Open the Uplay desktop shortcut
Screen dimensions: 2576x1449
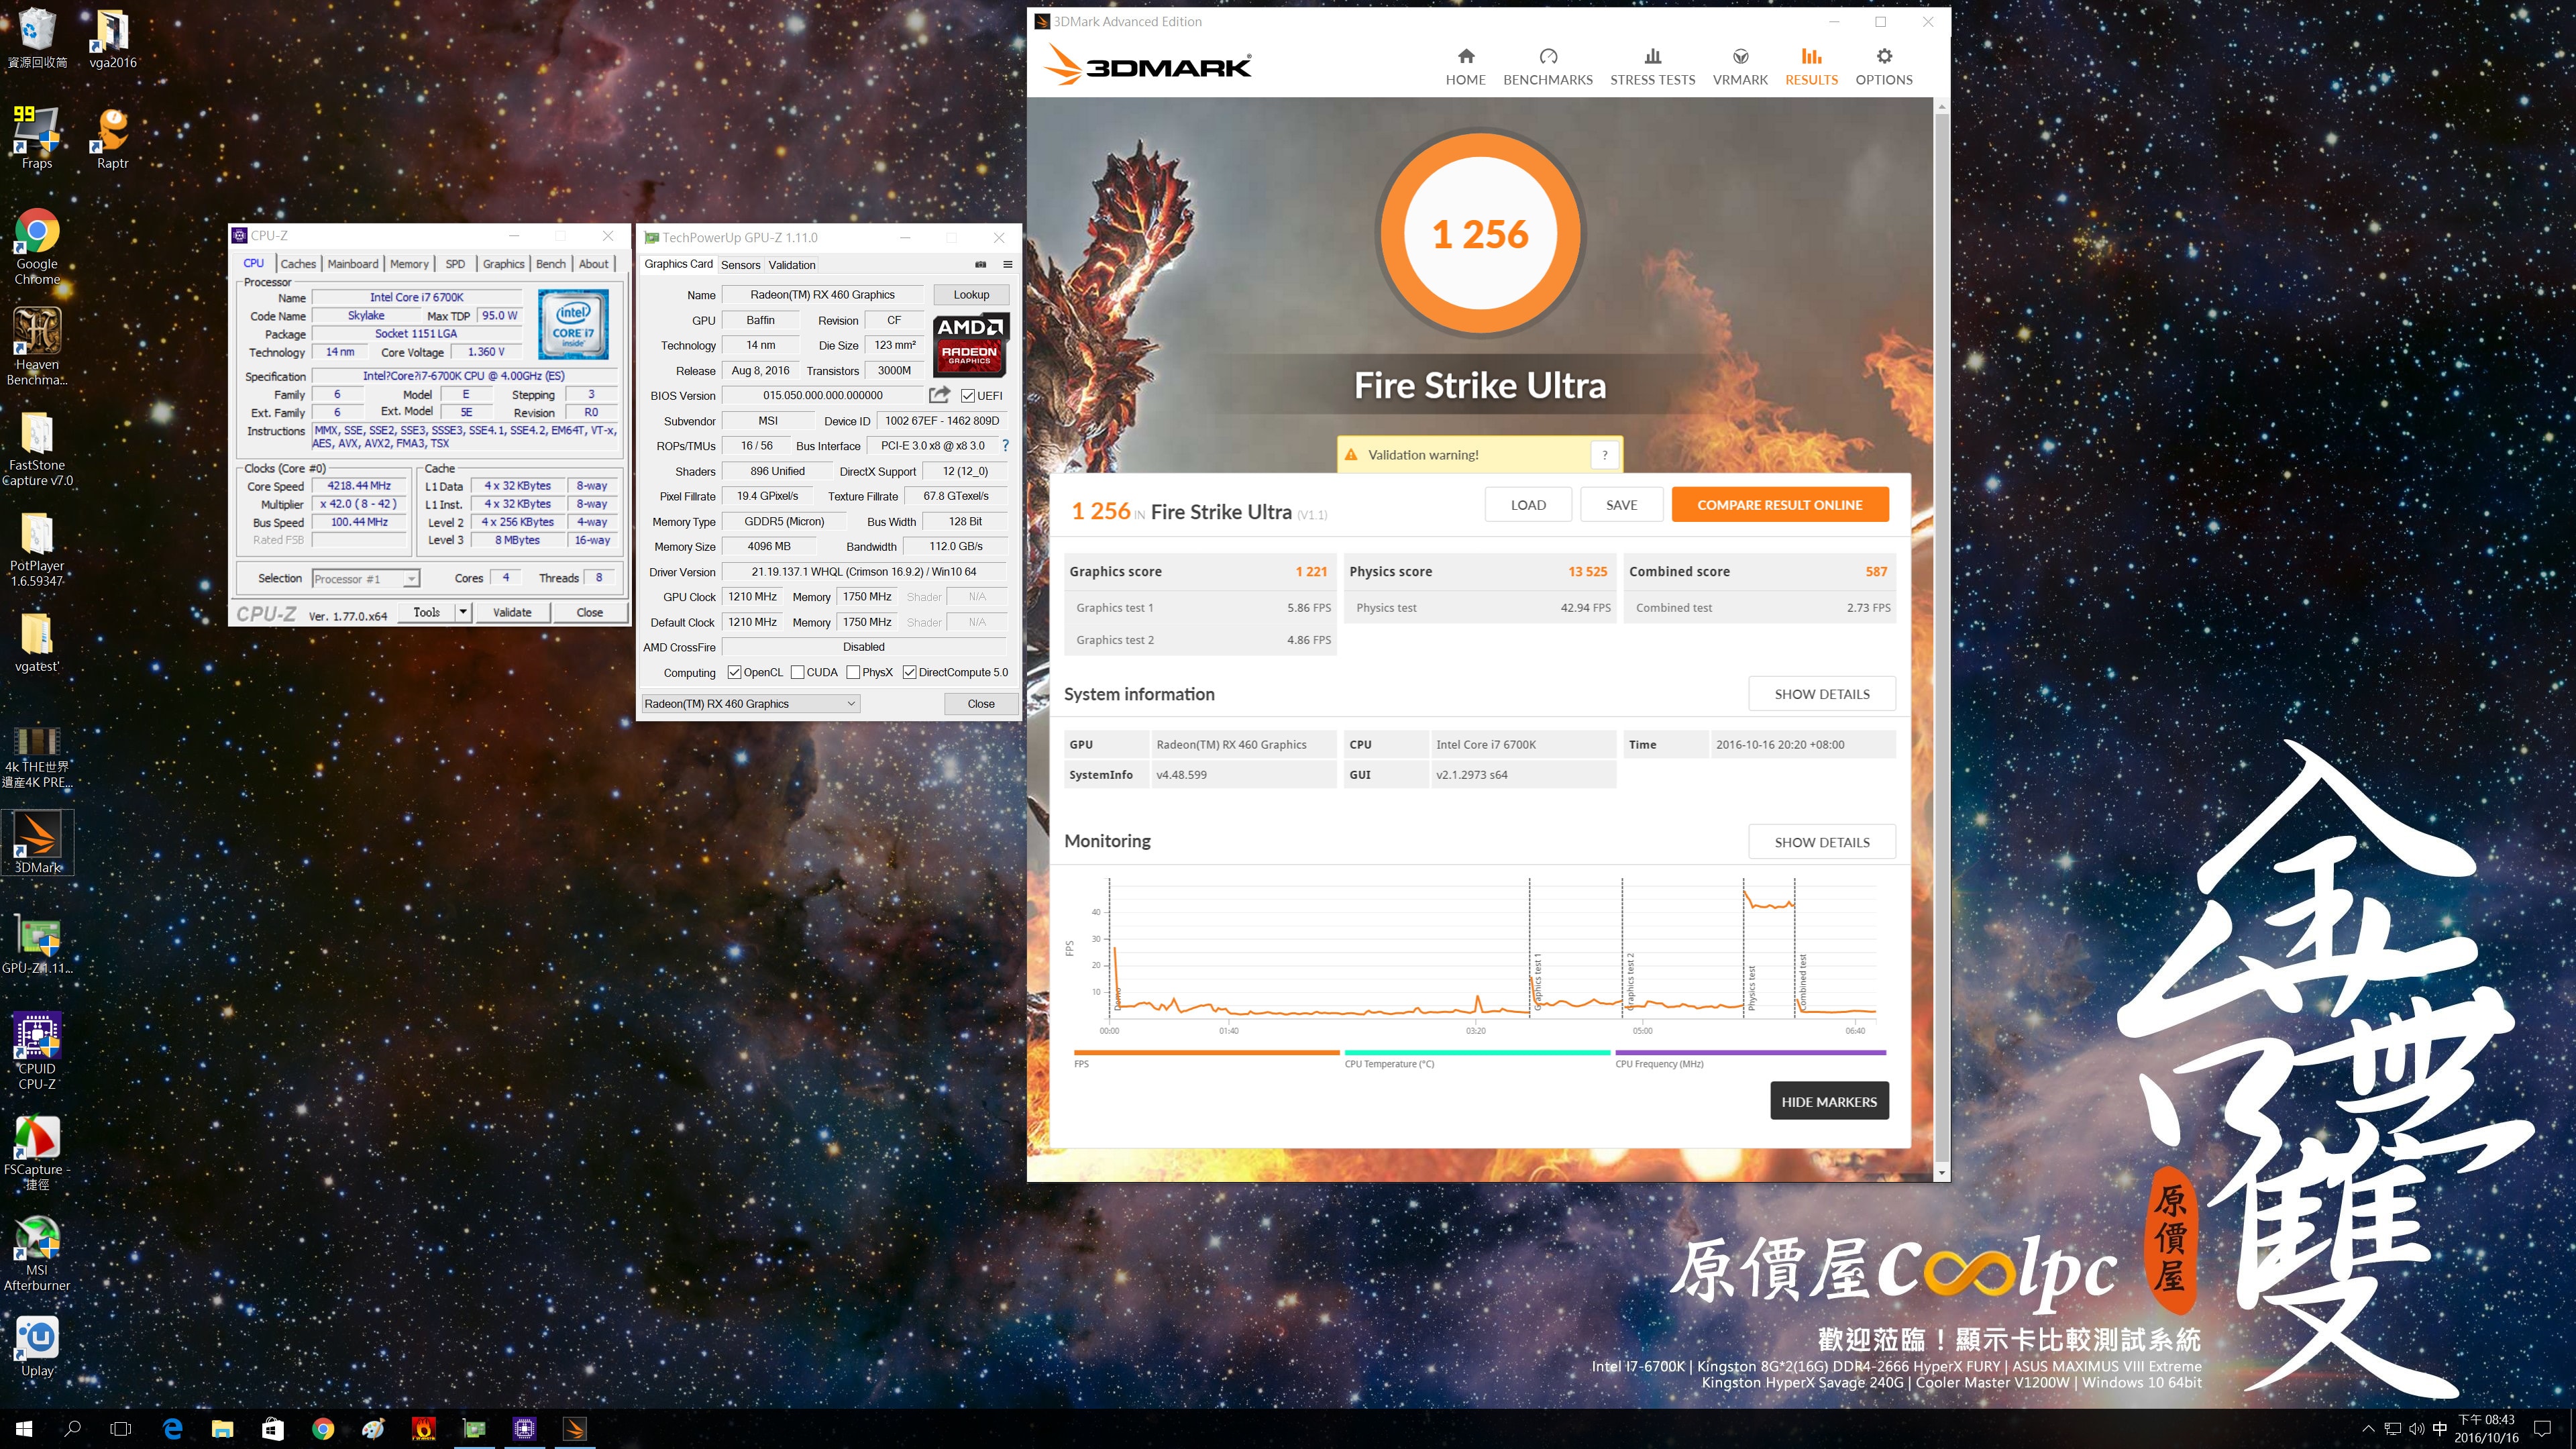37,1346
